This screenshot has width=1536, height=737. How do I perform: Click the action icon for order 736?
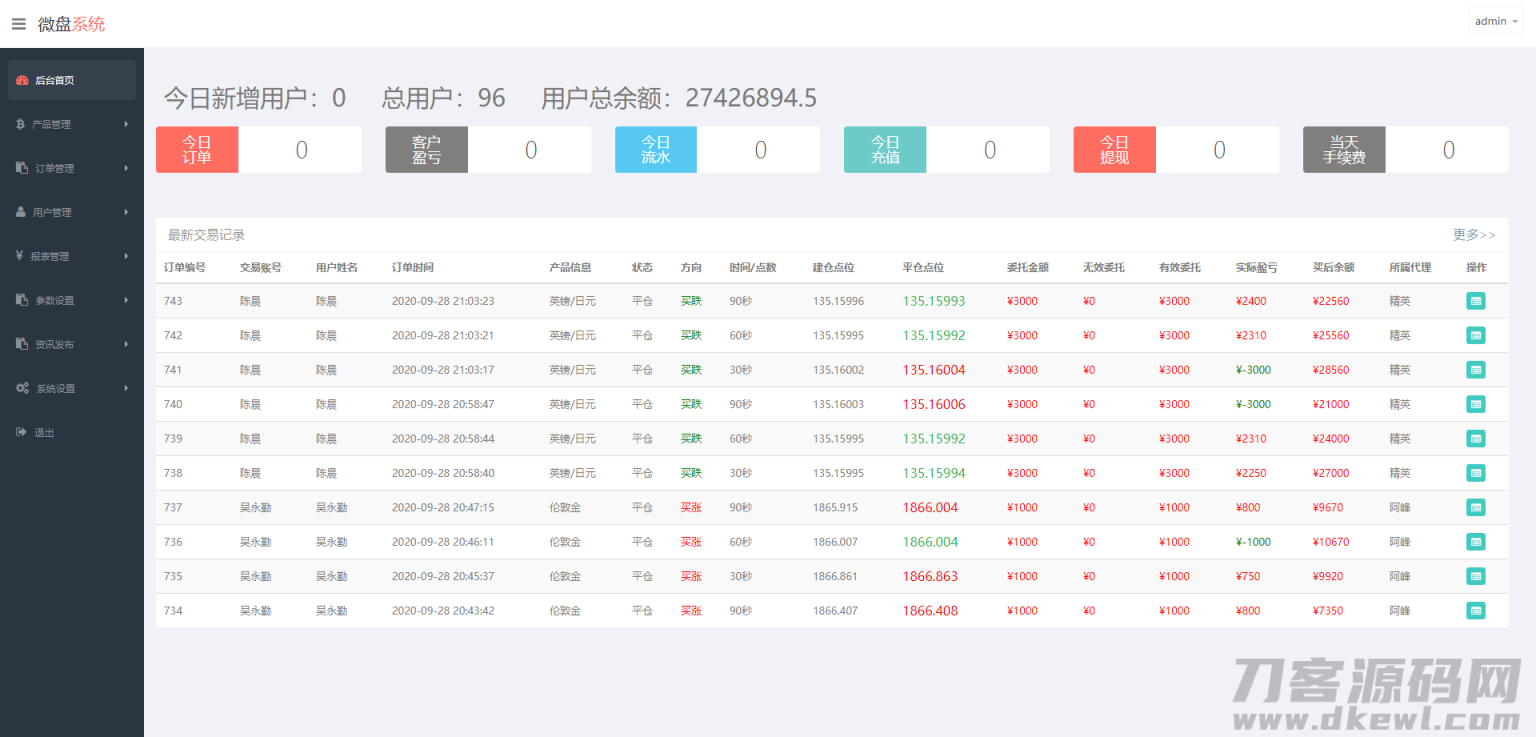(x=1475, y=542)
